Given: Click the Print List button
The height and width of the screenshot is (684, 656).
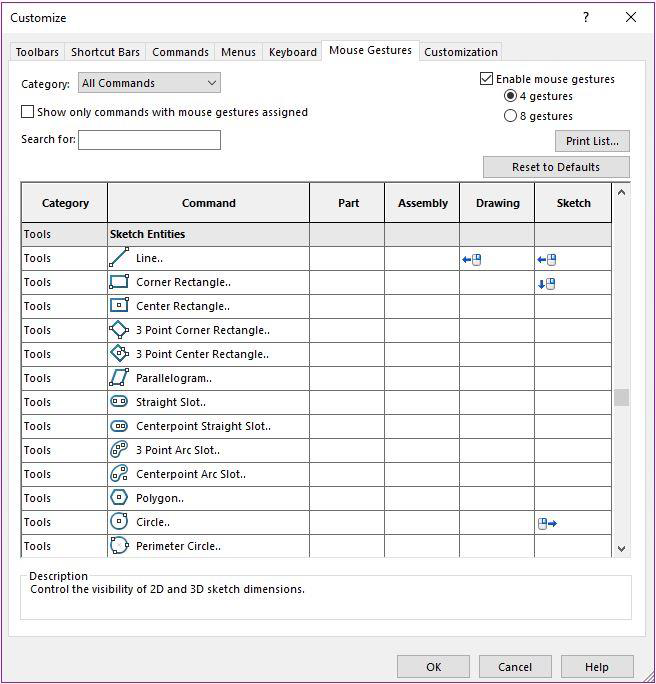Looking at the screenshot, I should coord(592,141).
